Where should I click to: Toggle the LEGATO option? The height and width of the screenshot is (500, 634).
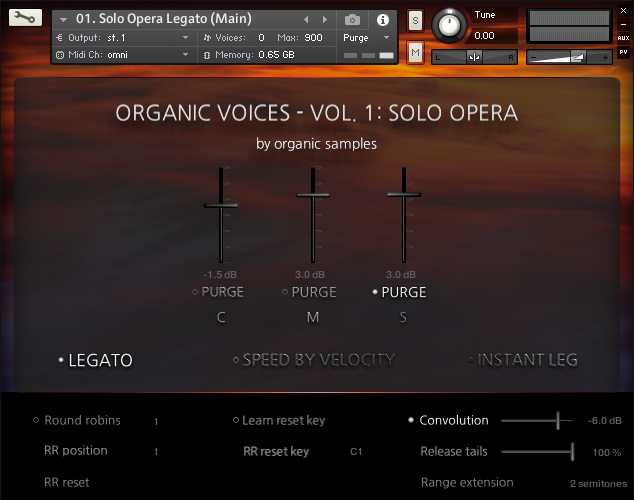96,360
